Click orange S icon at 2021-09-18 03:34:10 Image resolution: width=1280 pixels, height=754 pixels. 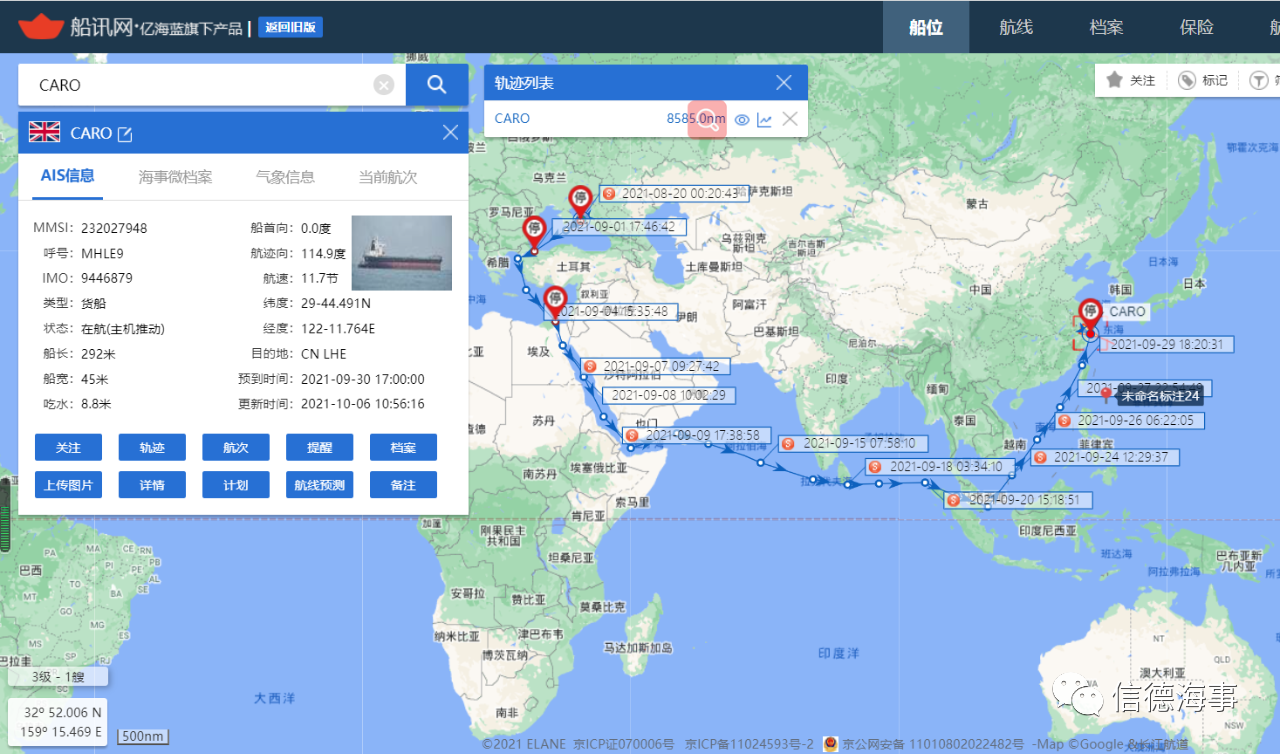pyautogui.click(x=875, y=467)
